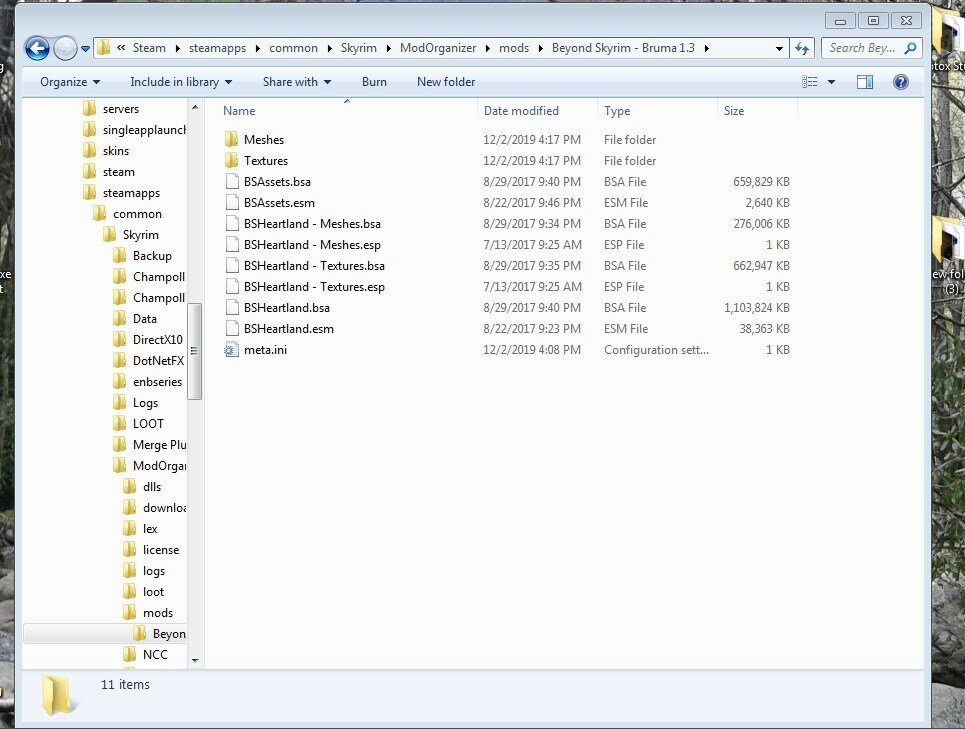Select BSAssets.esm file icon
The width and height of the screenshot is (965, 730).
[231, 203]
